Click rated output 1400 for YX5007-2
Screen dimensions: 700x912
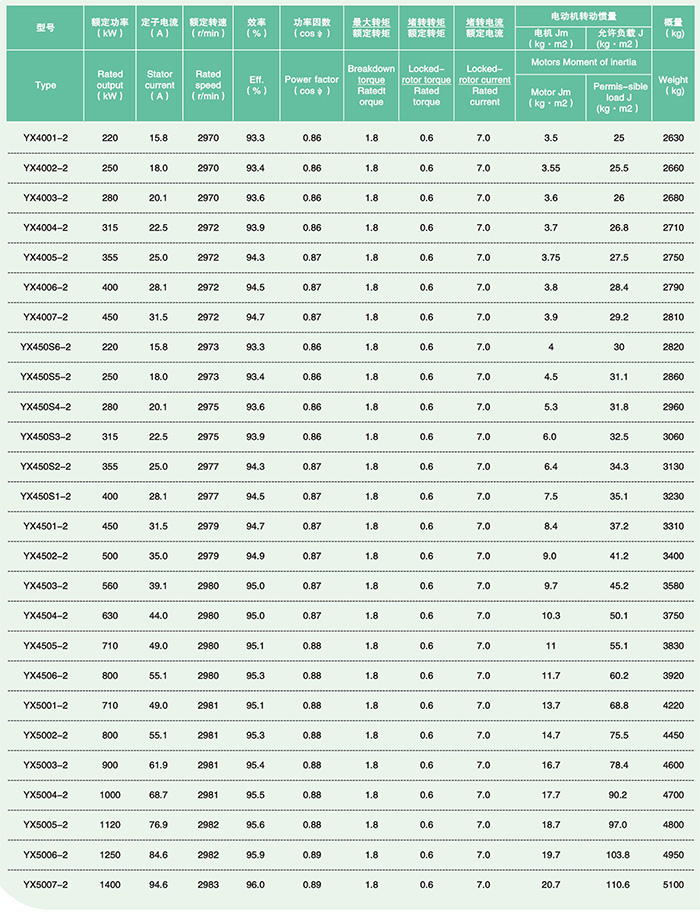point(110,885)
